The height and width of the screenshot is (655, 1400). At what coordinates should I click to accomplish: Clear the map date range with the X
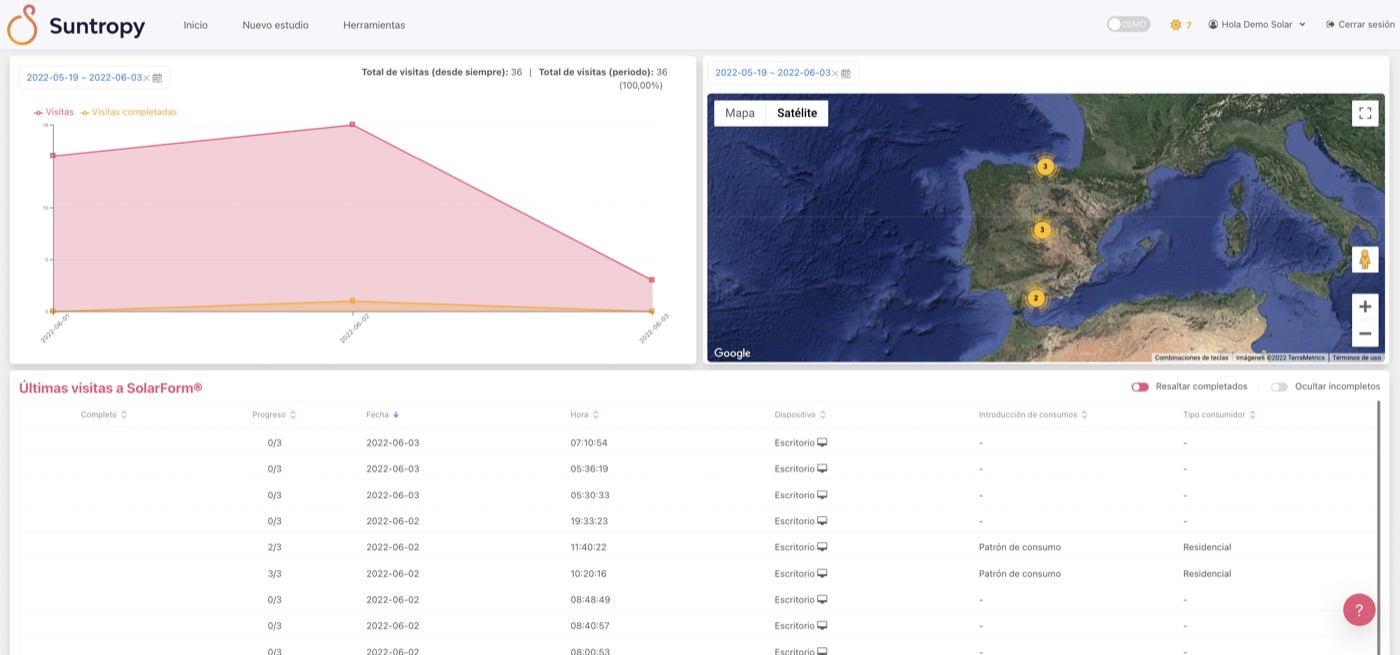(835, 73)
